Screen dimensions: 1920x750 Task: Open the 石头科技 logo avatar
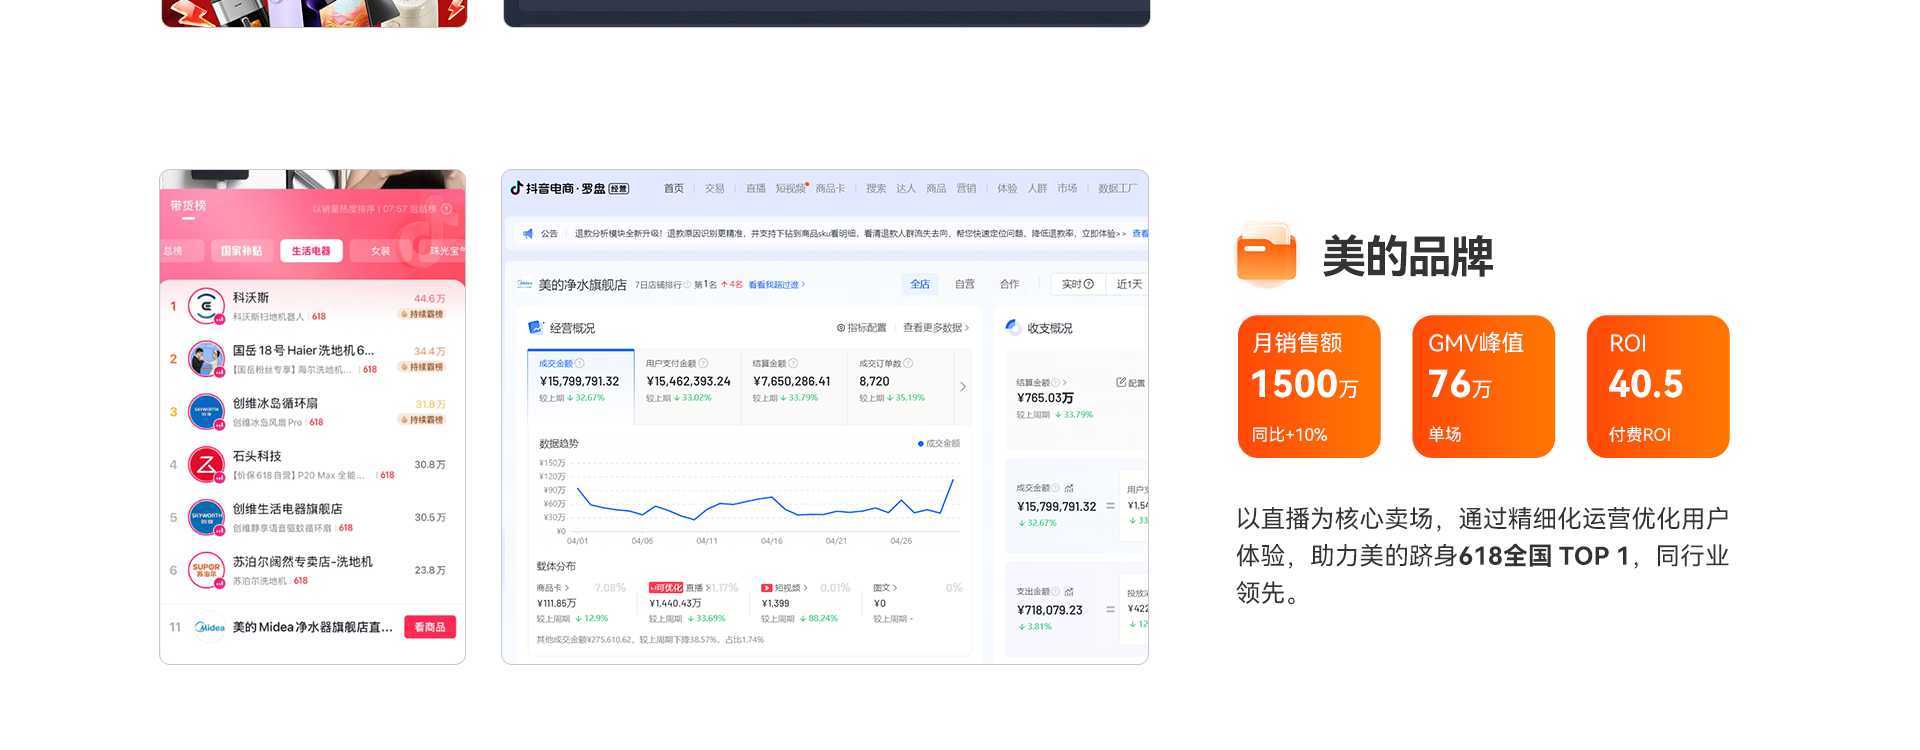(206, 464)
